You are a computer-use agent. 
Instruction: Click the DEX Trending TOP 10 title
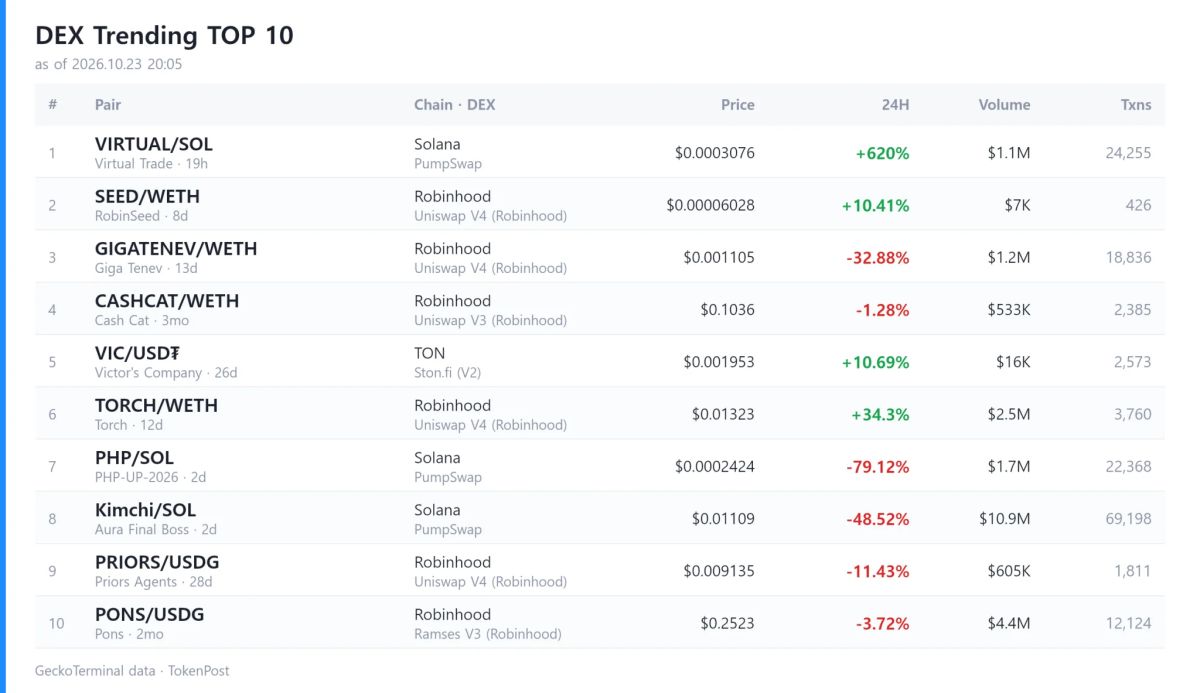coord(164,35)
